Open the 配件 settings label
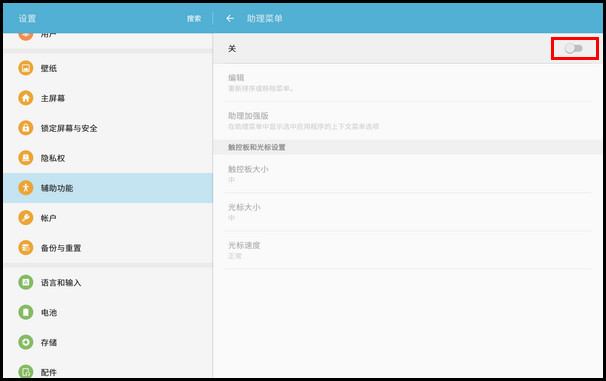606x381 pixels. pyautogui.click(x=49, y=372)
